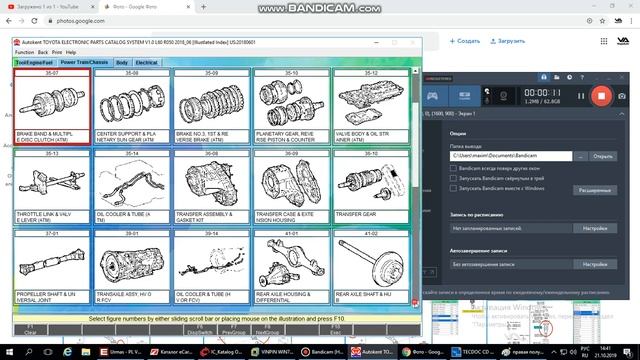Open a new Chrome tab with plus button

pos(203,7)
